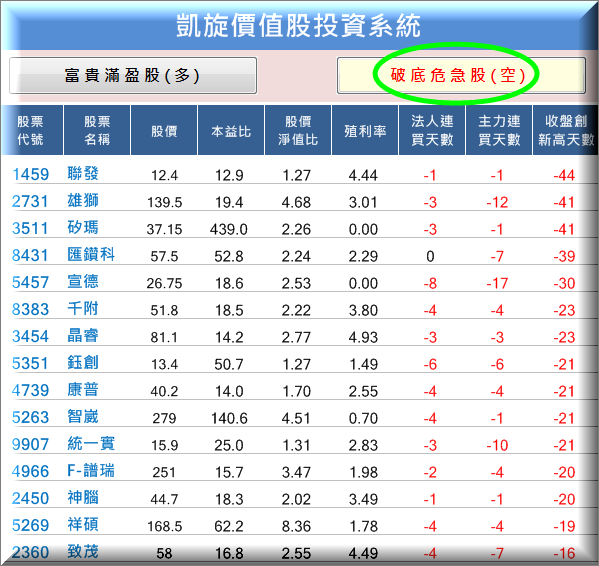
Task: Open stock code 9907
Action: 30,445
